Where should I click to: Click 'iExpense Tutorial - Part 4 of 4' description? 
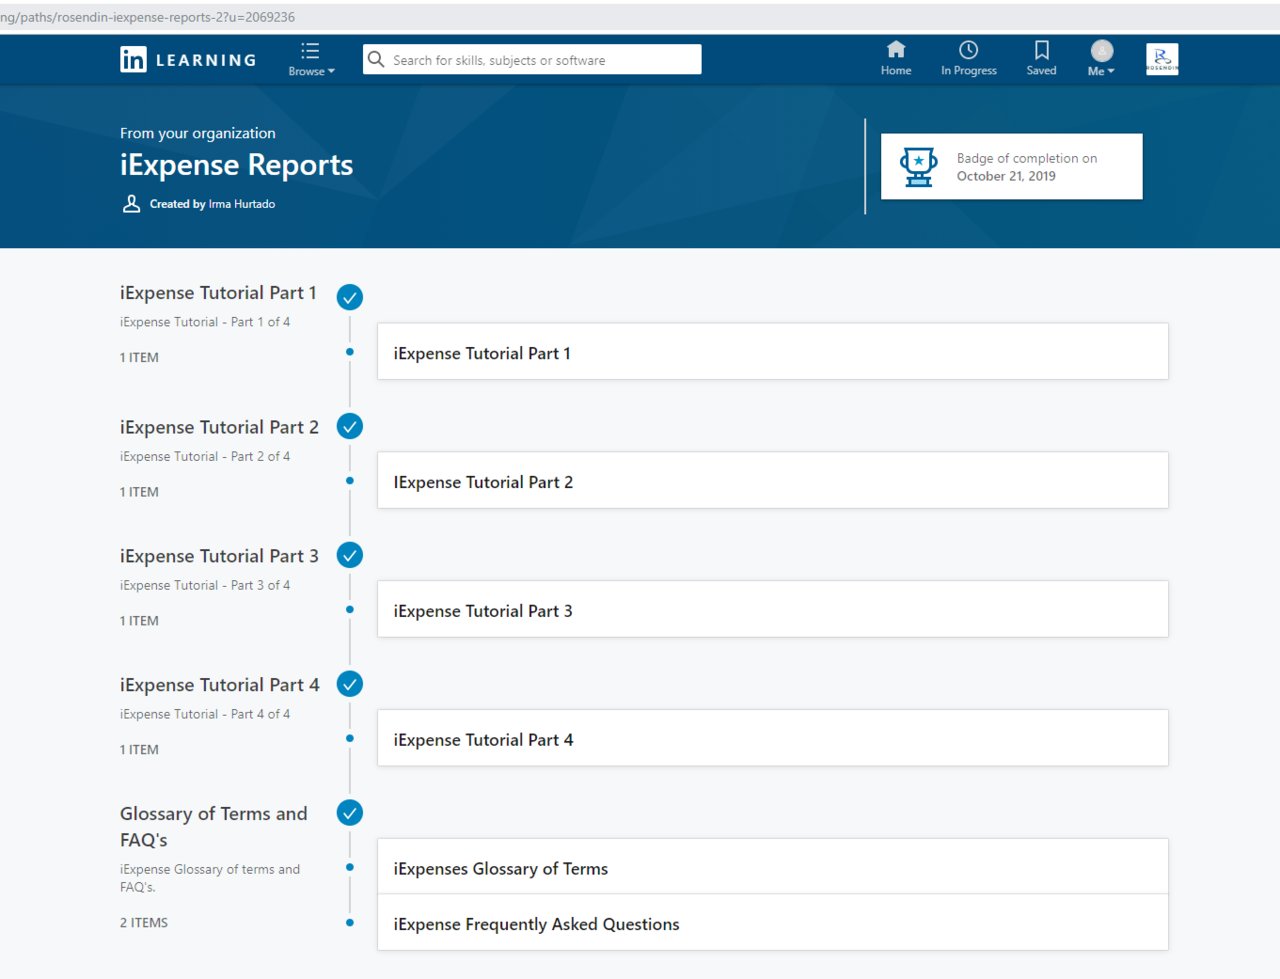click(205, 714)
